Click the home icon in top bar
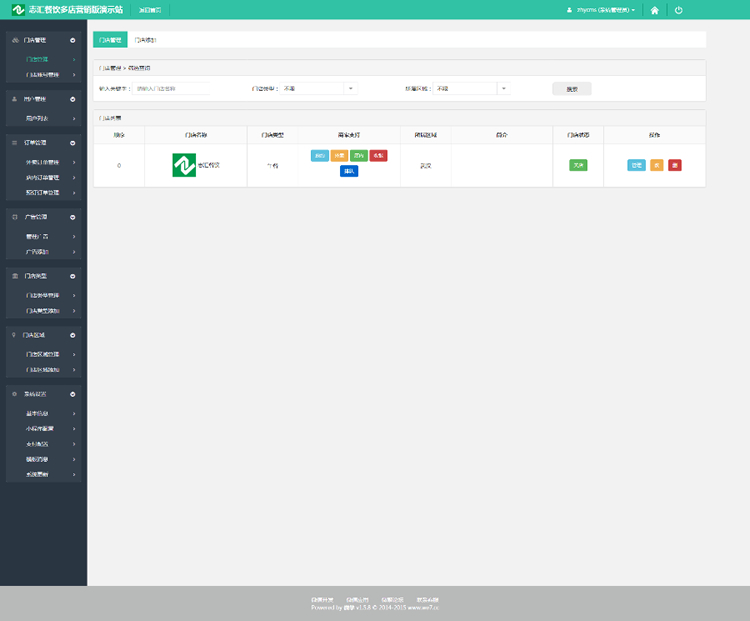Image resolution: width=750 pixels, height=621 pixels. 654,10
